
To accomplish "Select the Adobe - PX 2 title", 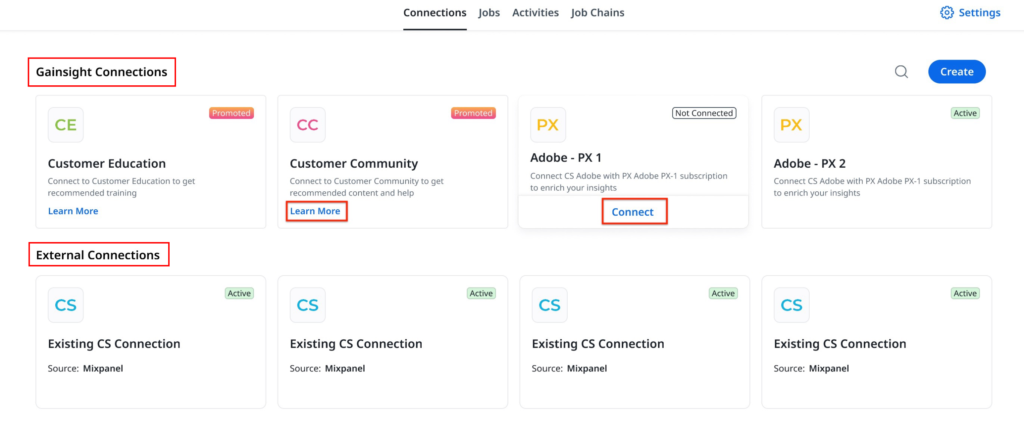I will coord(810,163).
